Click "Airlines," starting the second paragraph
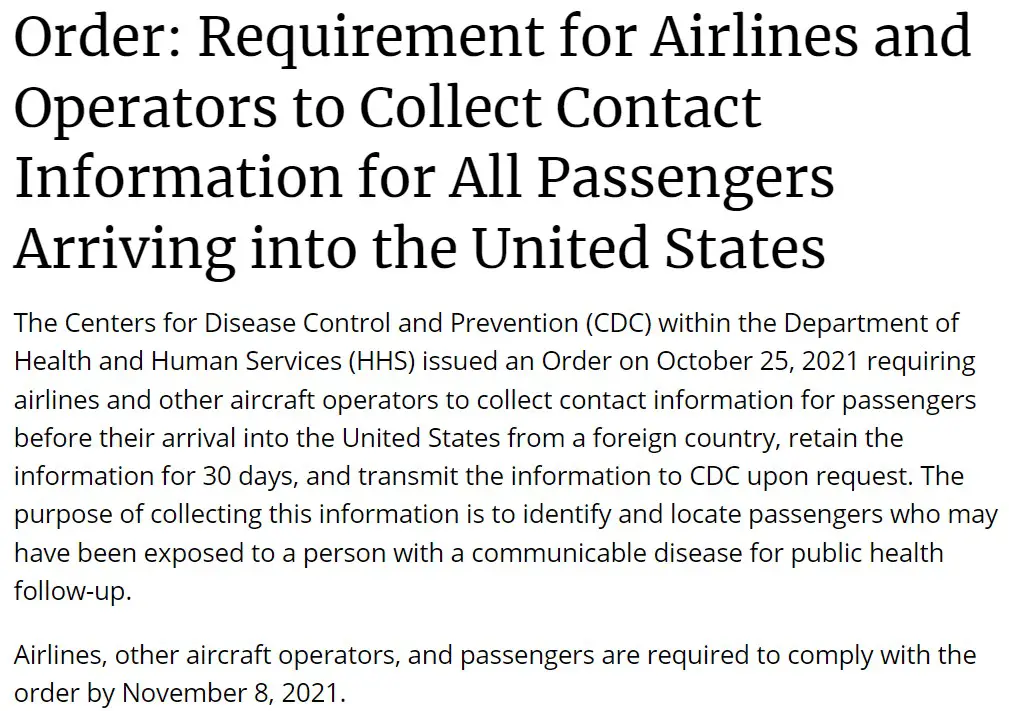The width and height of the screenshot is (1009, 711). 60,656
